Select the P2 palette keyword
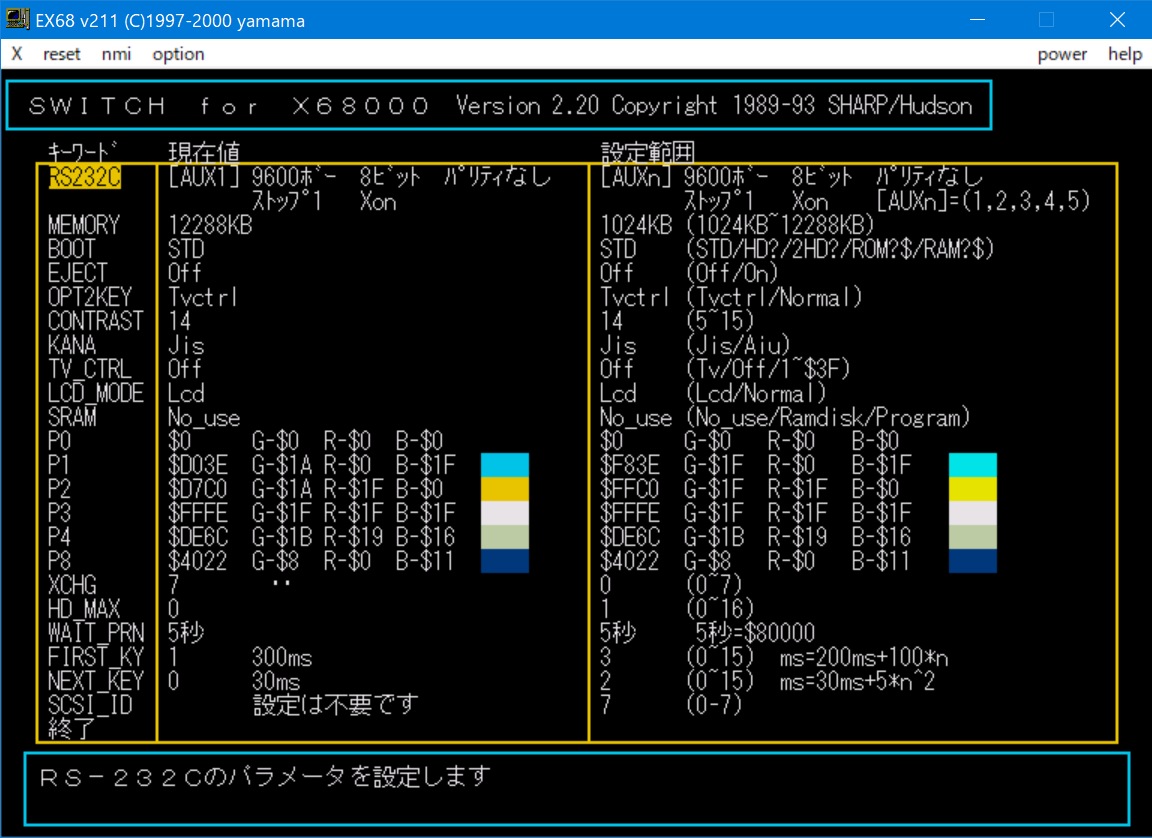Screen dimensions: 1152x838 tap(60, 489)
